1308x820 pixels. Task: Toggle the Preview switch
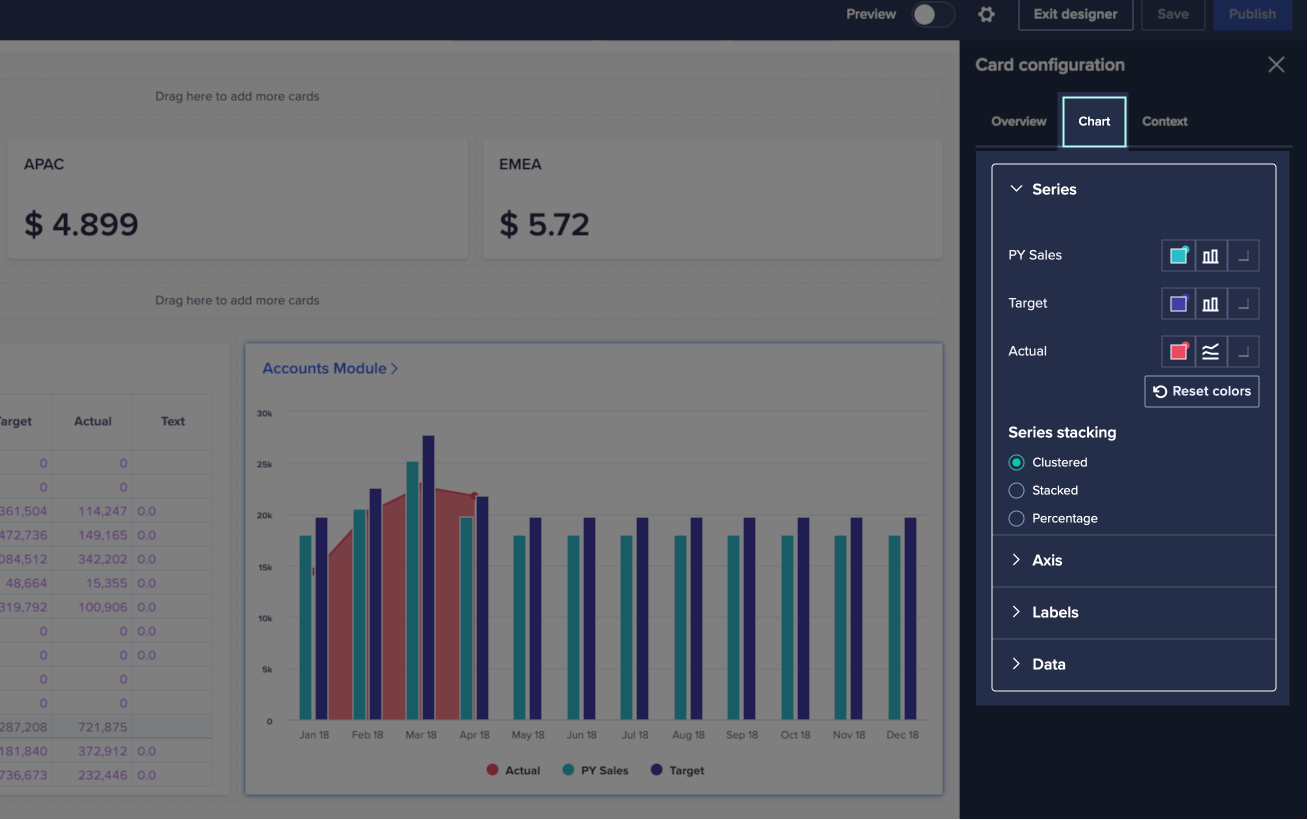point(930,15)
